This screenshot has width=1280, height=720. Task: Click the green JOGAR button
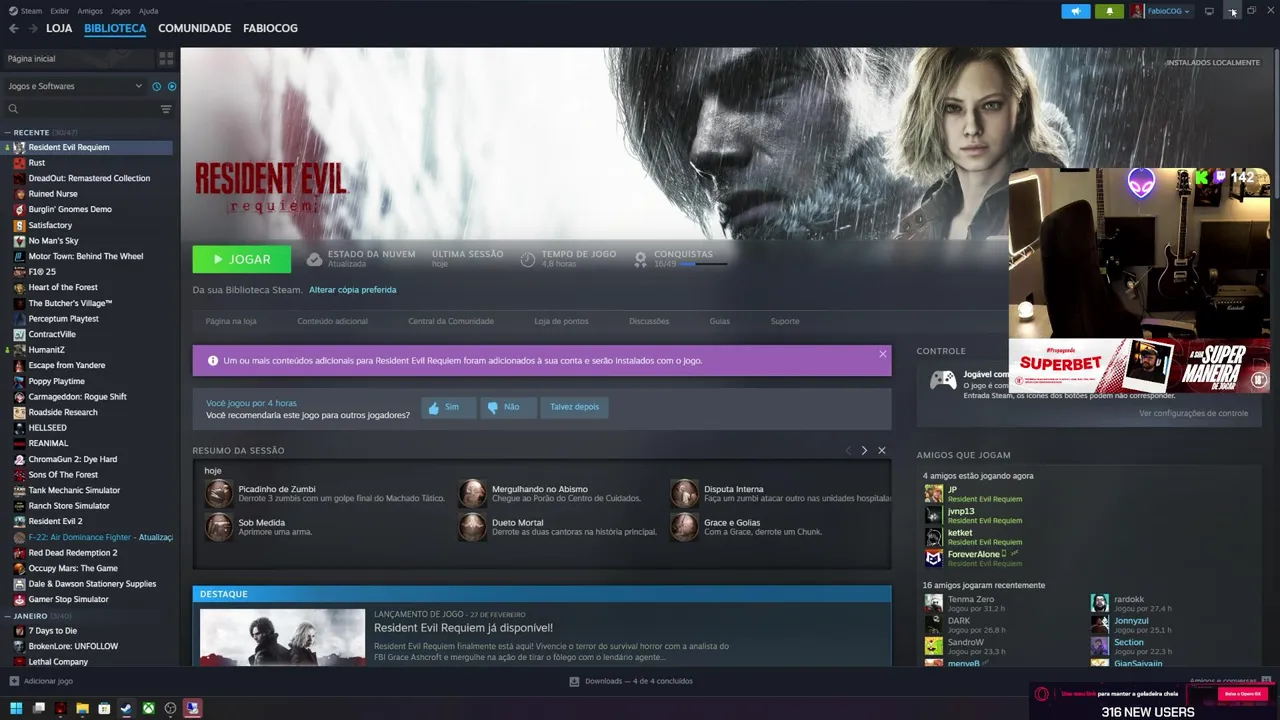click(242, 259)
